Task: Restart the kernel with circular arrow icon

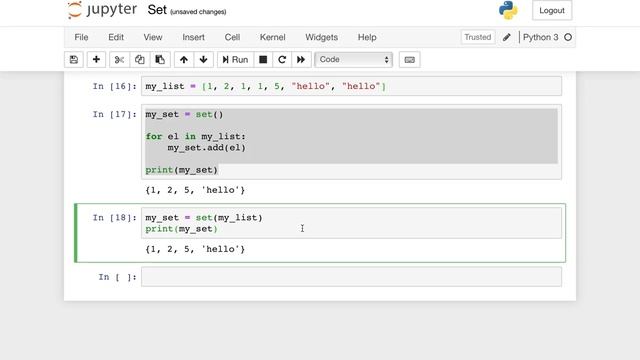Action: [x=282, y=60]
